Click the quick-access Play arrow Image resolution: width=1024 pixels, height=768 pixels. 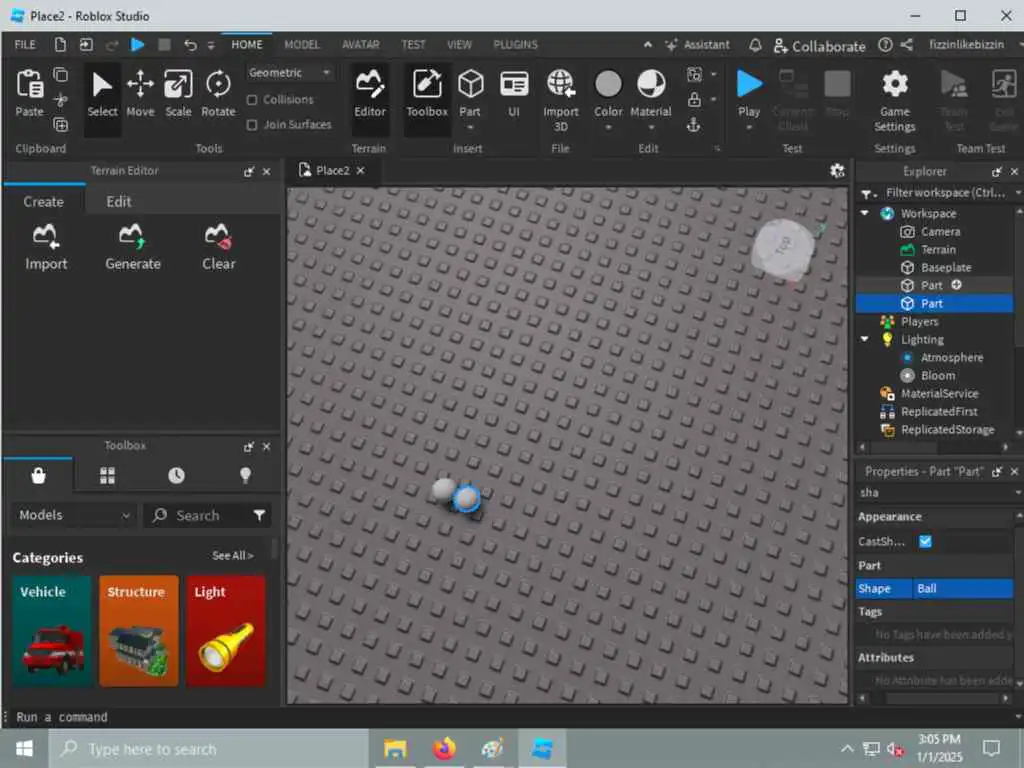pos(137,44)
